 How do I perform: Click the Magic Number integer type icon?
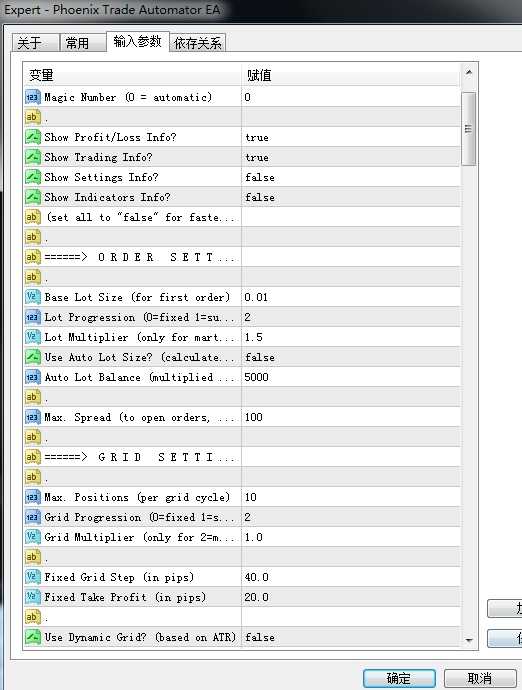33,97
